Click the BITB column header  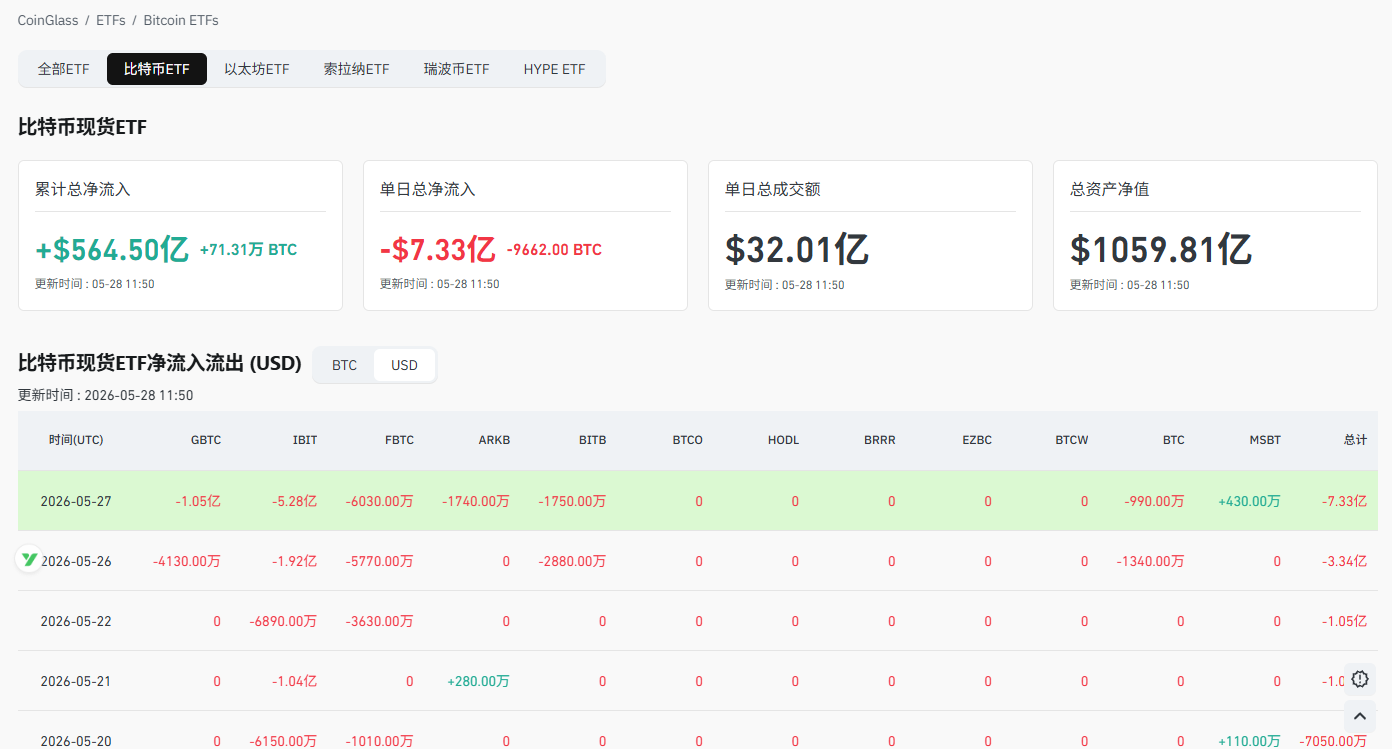592,440
